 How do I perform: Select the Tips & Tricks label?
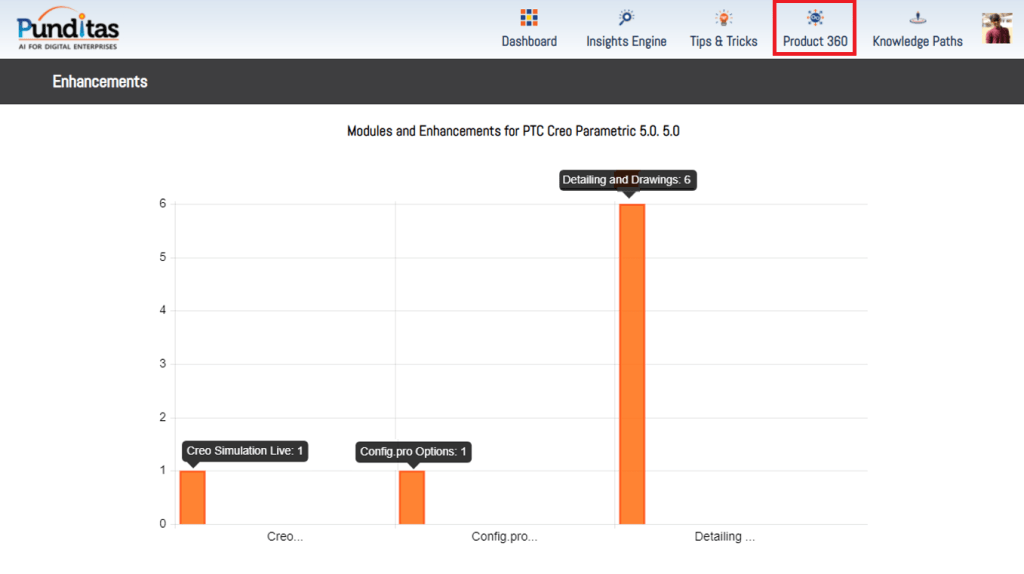[723, 41]
